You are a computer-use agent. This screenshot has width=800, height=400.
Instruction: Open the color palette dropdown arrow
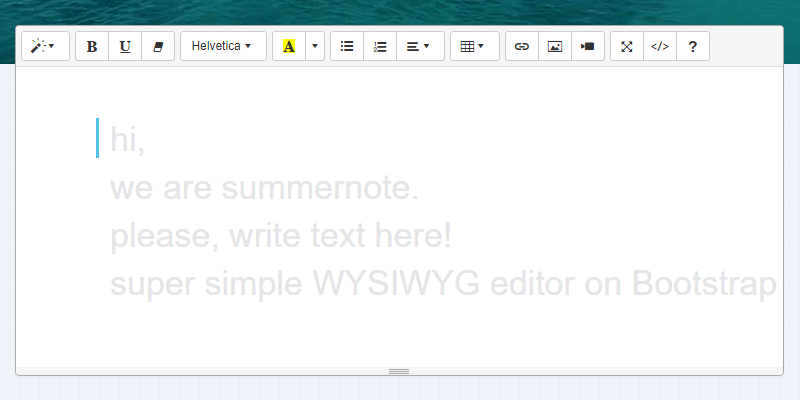(x=315, y=46)
